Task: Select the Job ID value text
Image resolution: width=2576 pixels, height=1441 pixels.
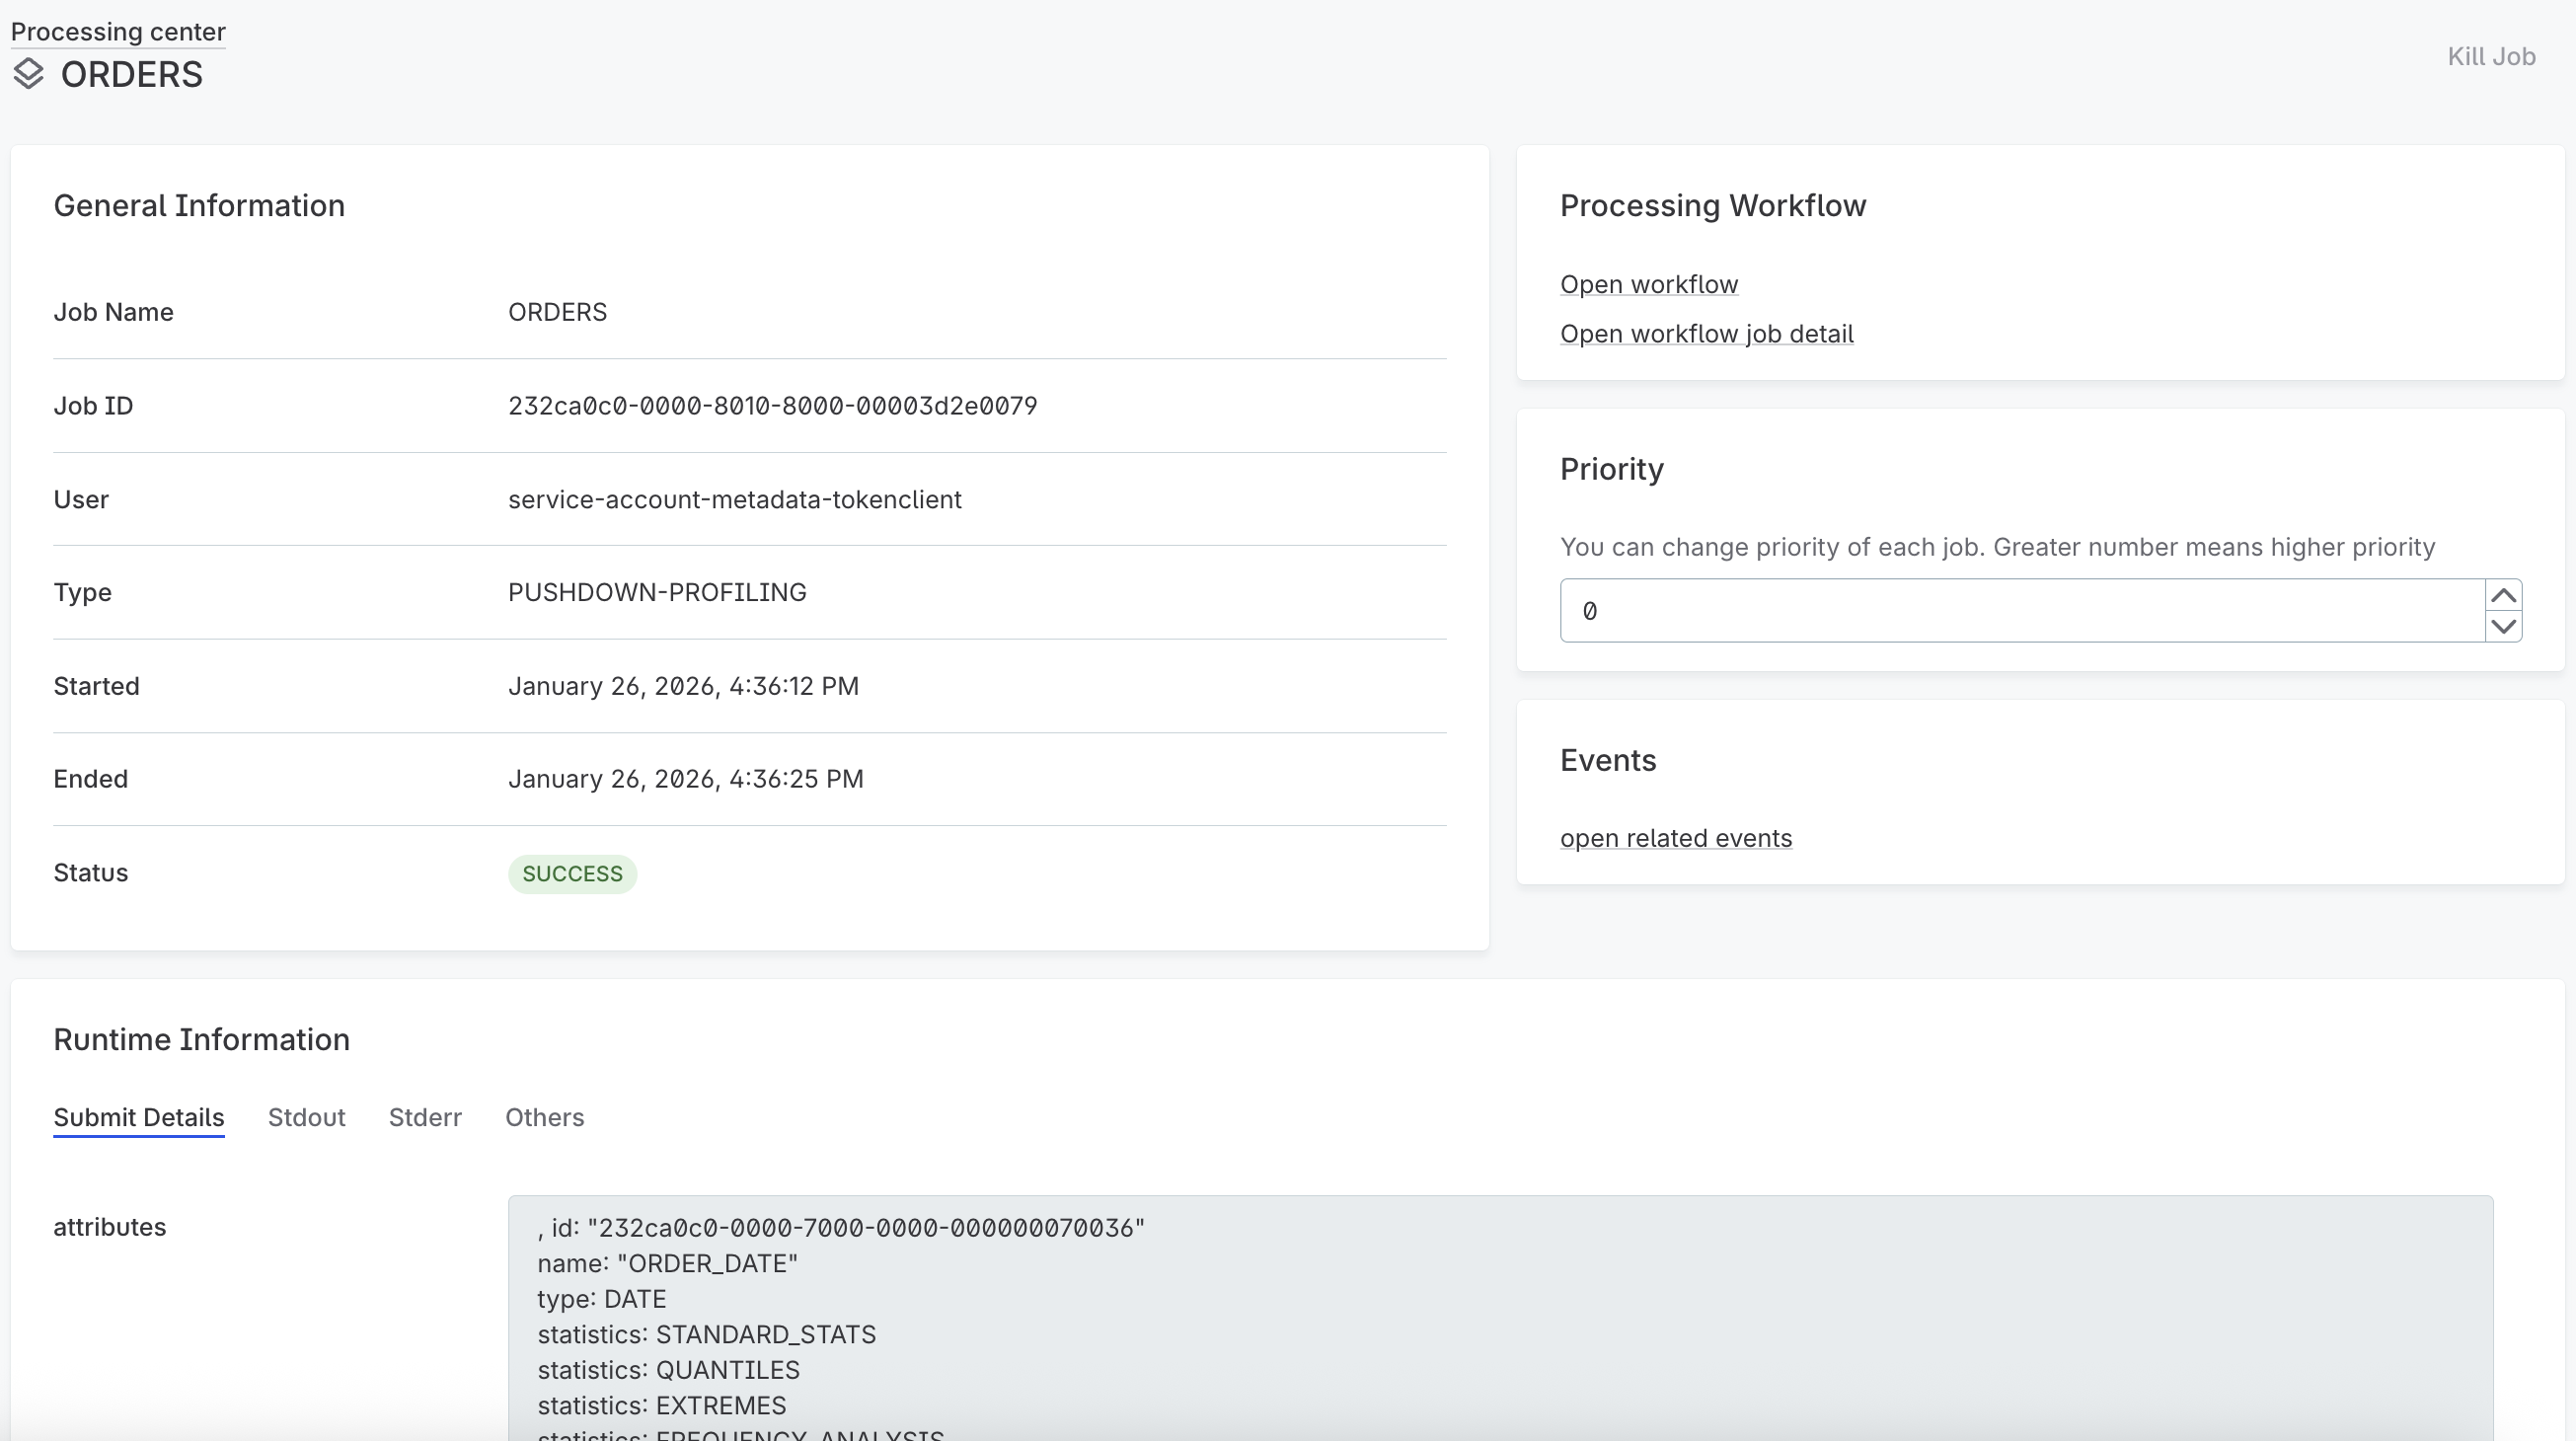Action: tap(772, 406)
